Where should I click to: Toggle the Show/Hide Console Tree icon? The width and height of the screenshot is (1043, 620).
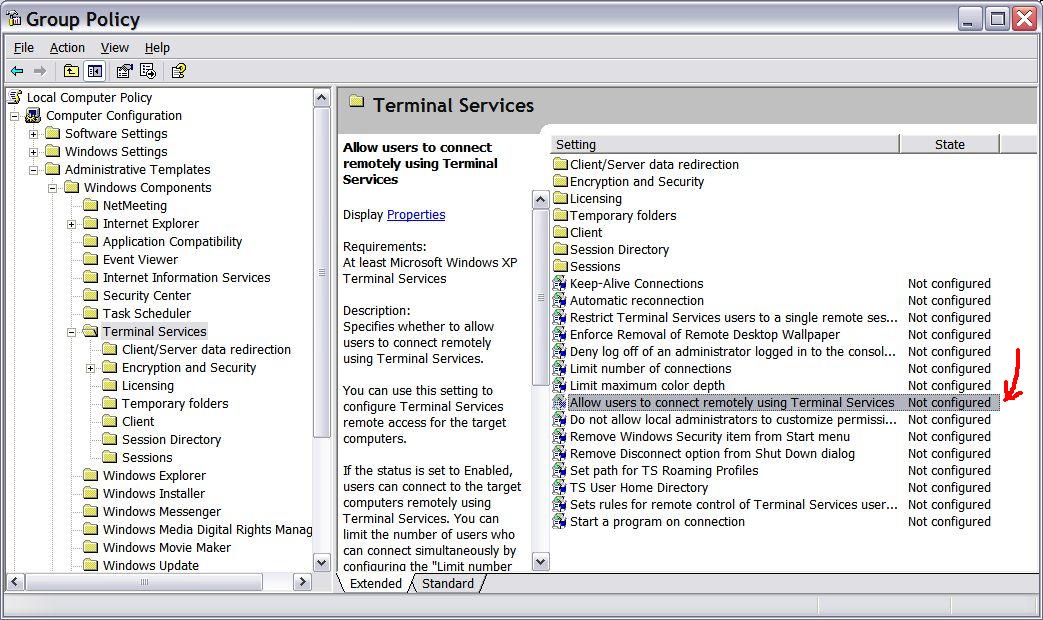pos(93,71)
